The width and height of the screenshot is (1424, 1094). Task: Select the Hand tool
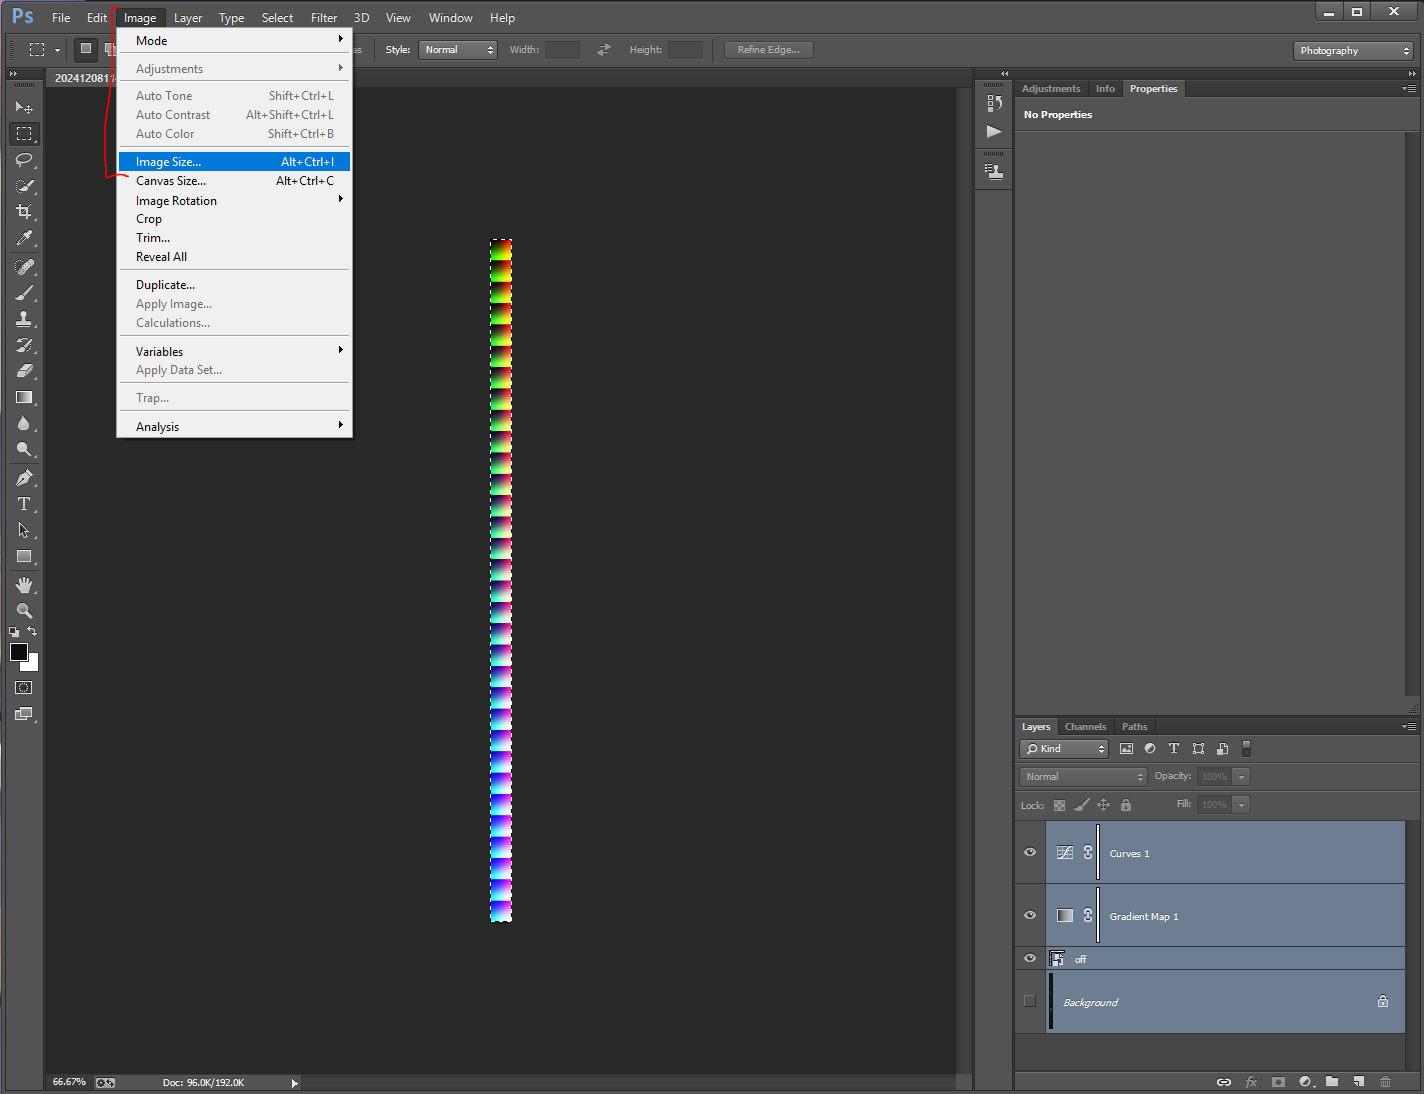pyautogui.click(x=24, y=585)
